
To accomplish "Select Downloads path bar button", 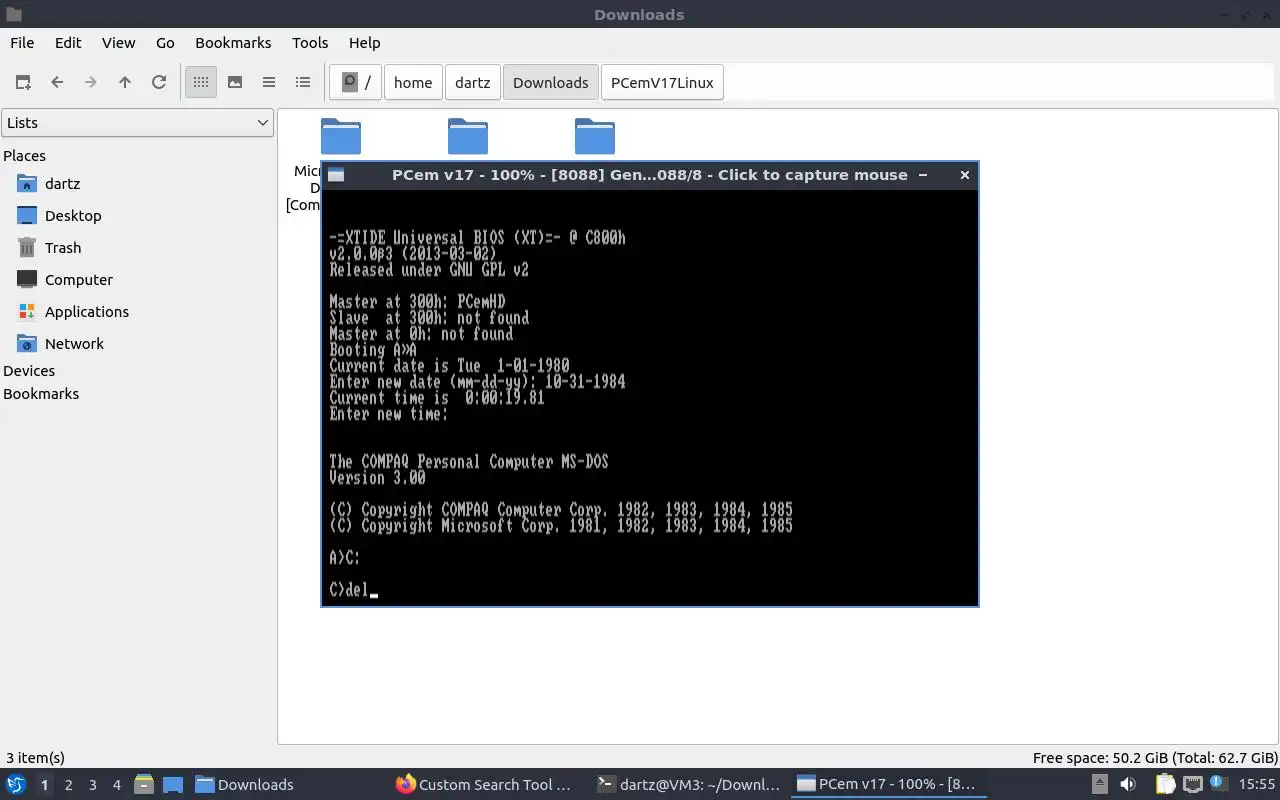I will (x=551, y=82).
